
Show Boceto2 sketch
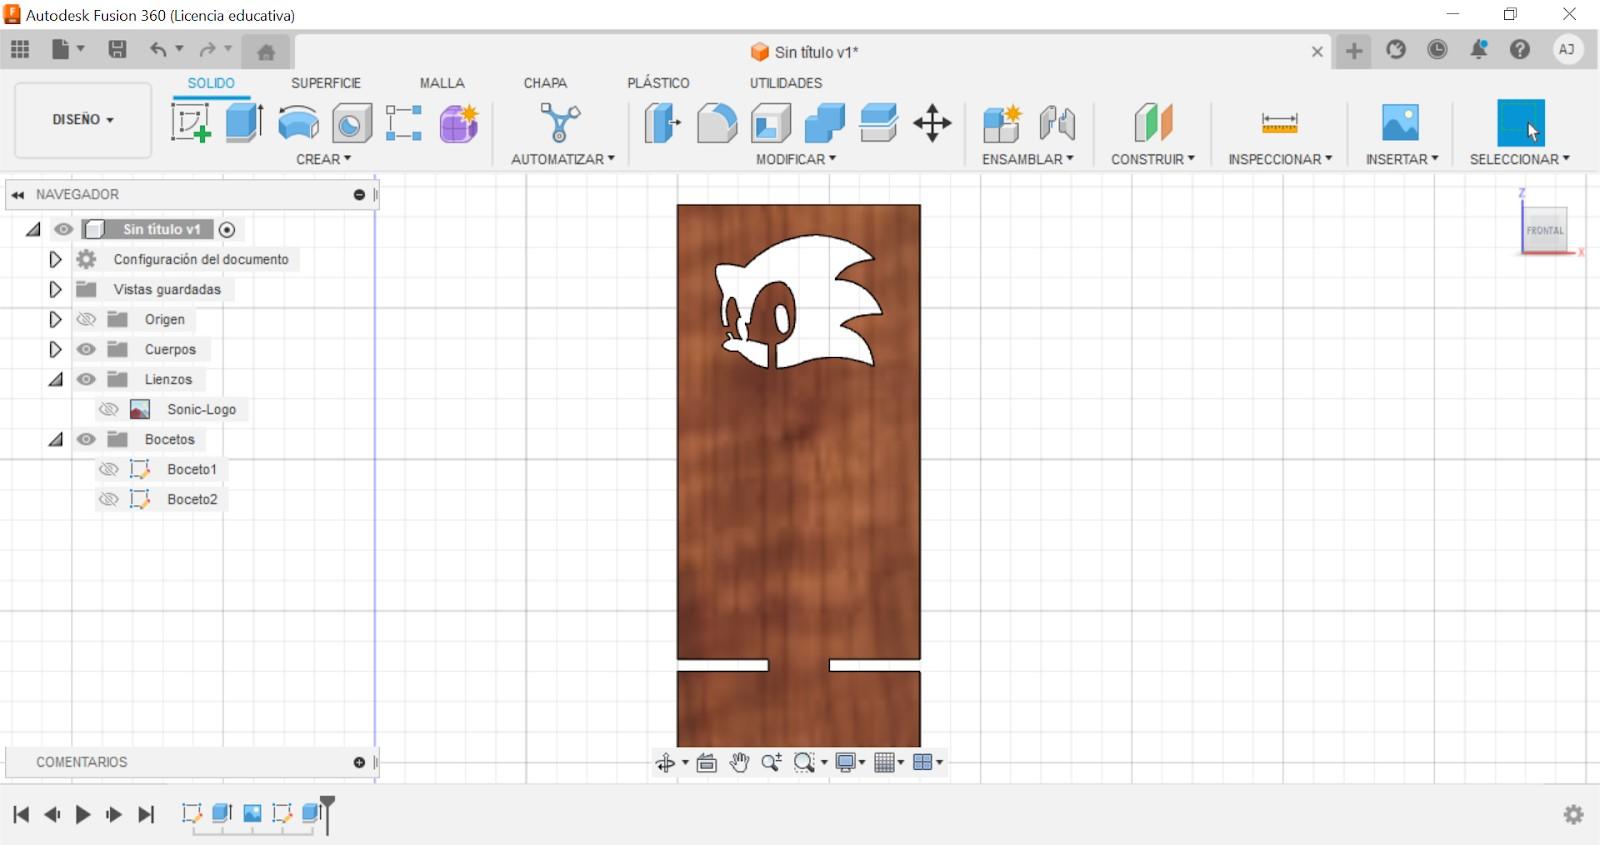pos(109,499)
